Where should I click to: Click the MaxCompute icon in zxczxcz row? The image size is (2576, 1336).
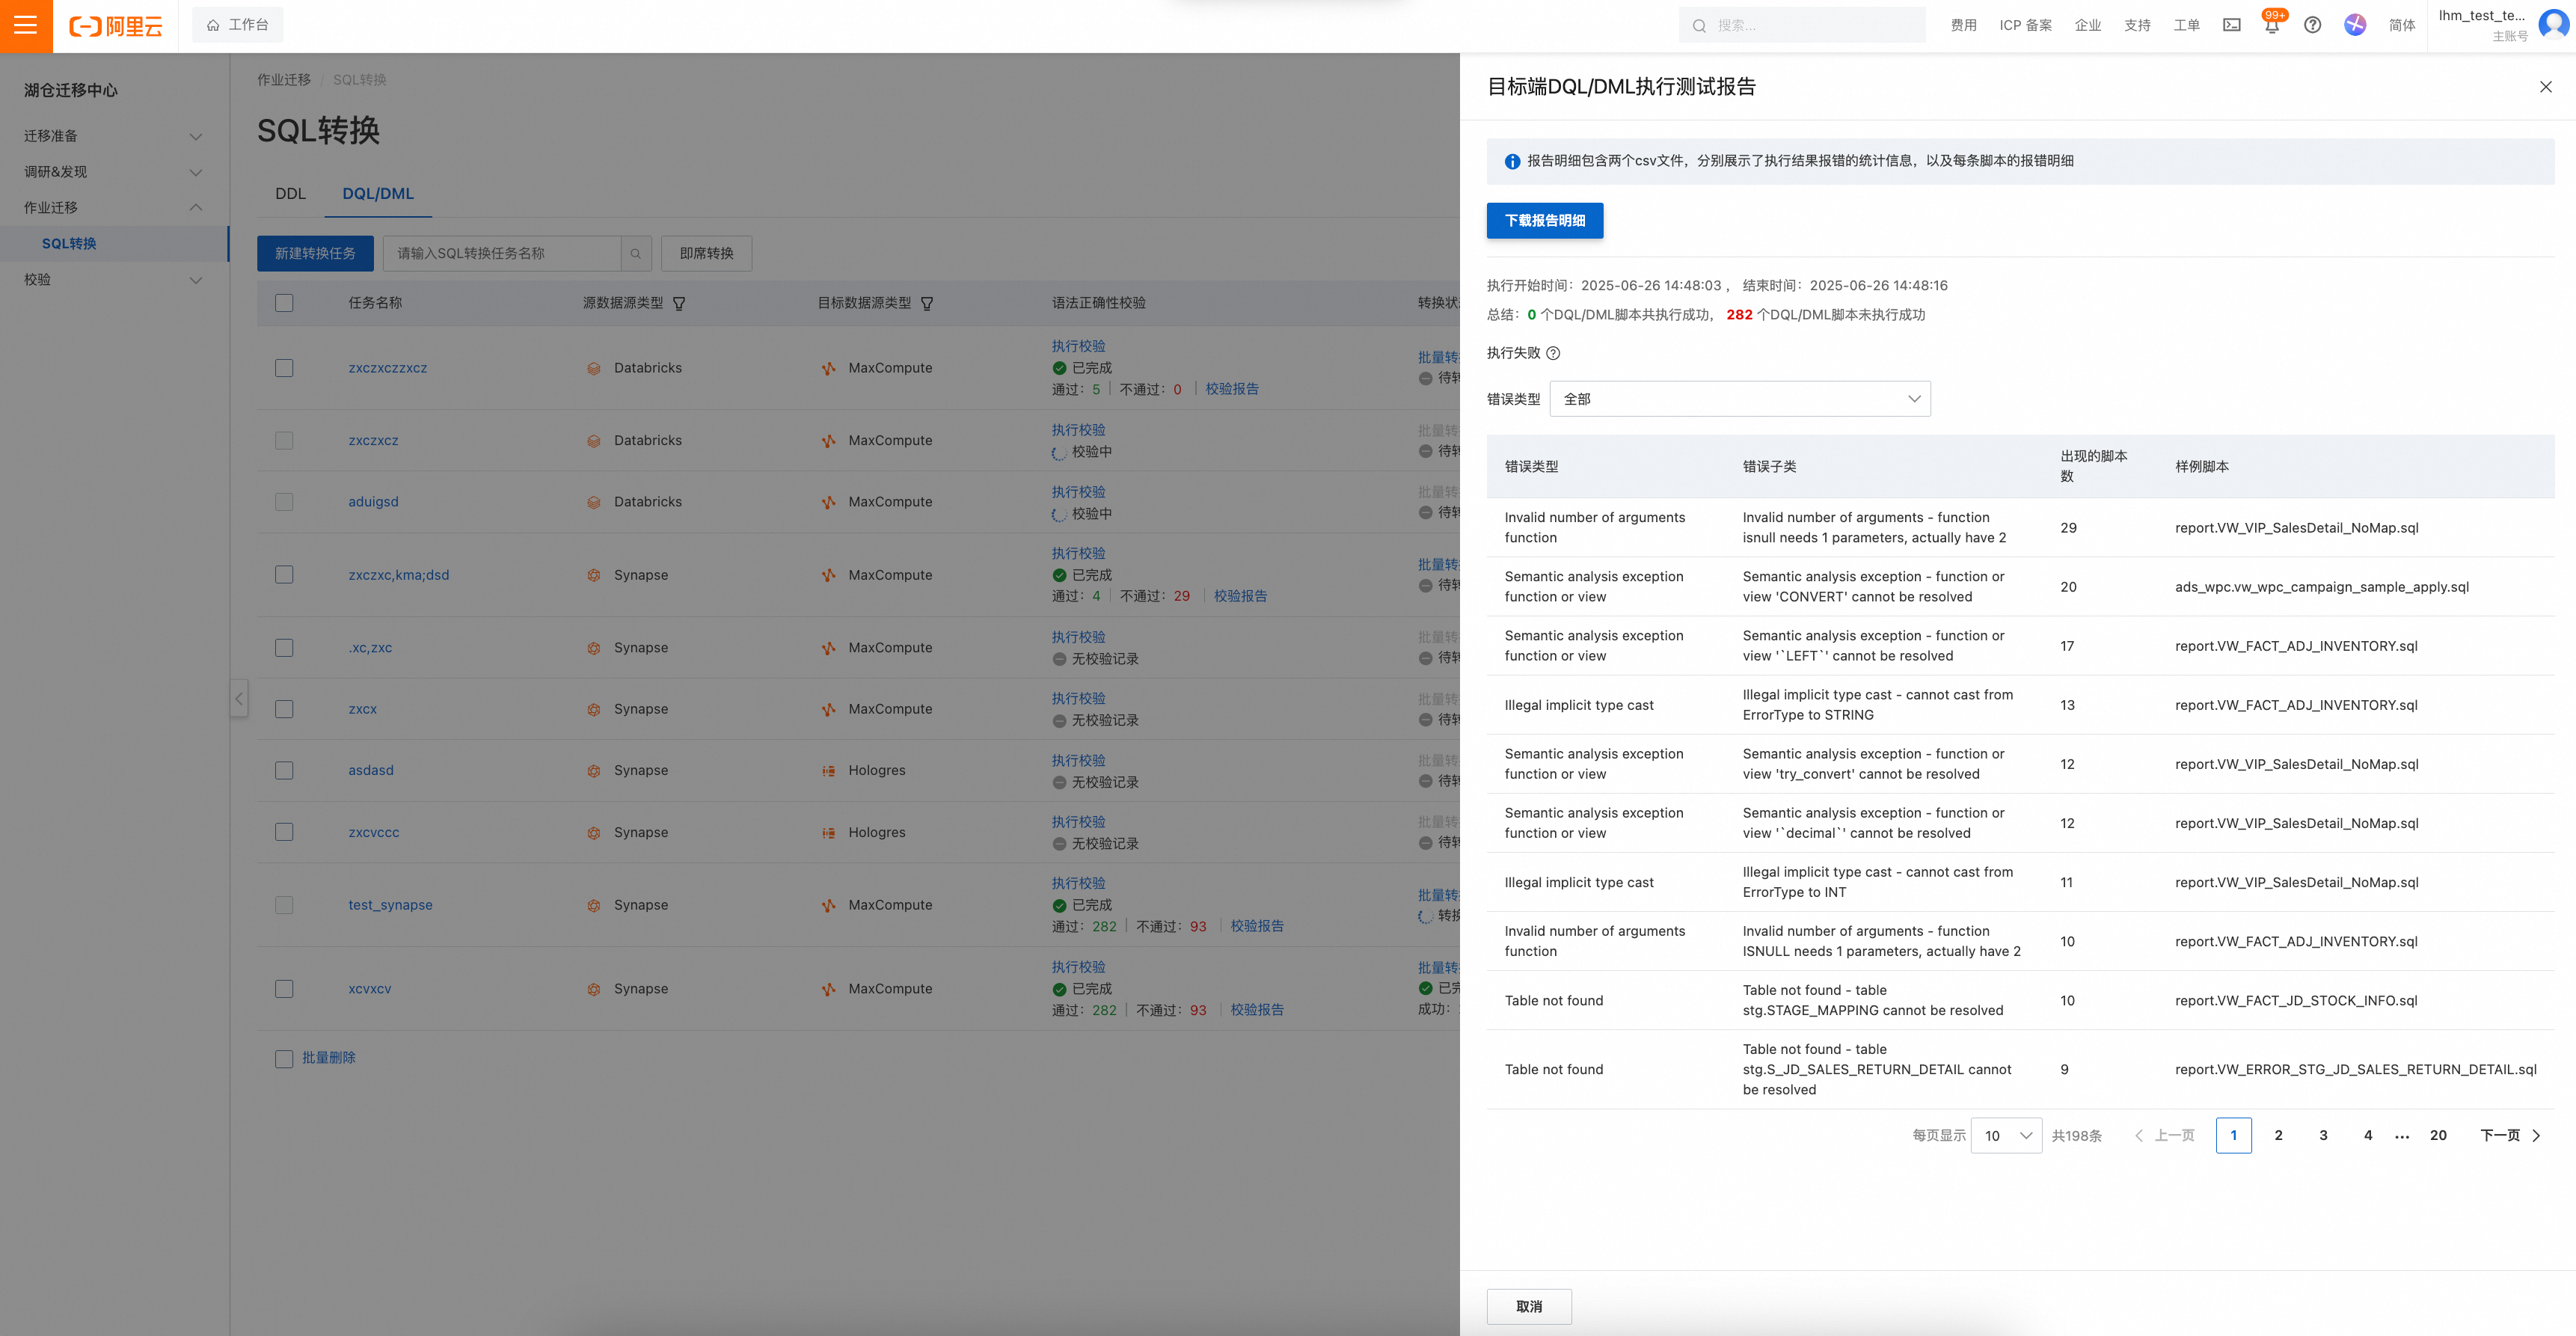829,441
